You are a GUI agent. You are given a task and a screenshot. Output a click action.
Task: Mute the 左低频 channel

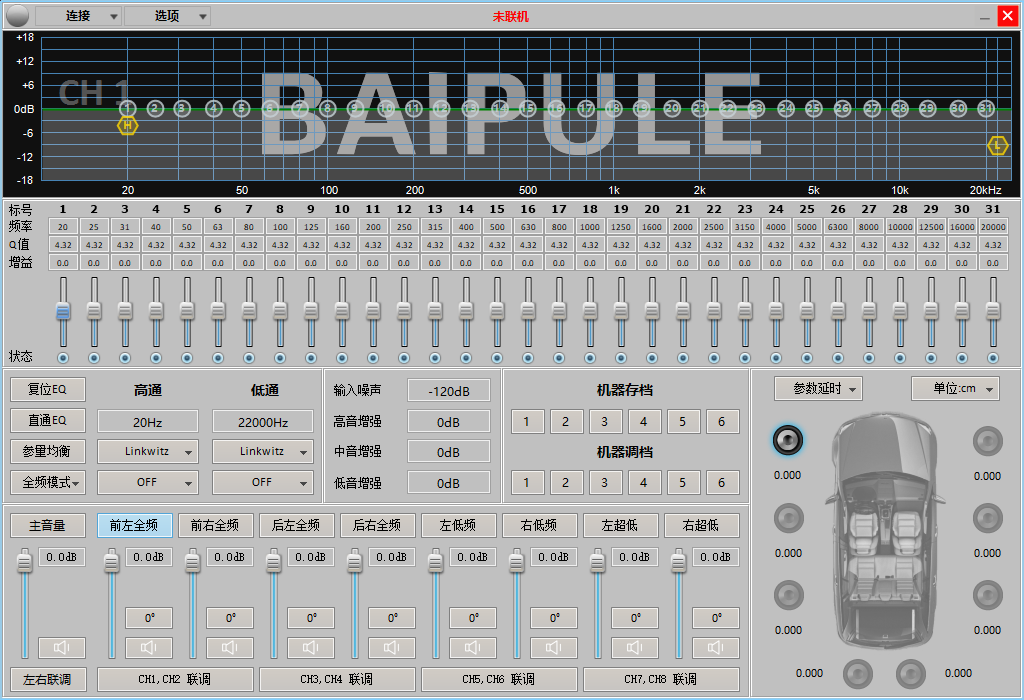pos(473,647)
